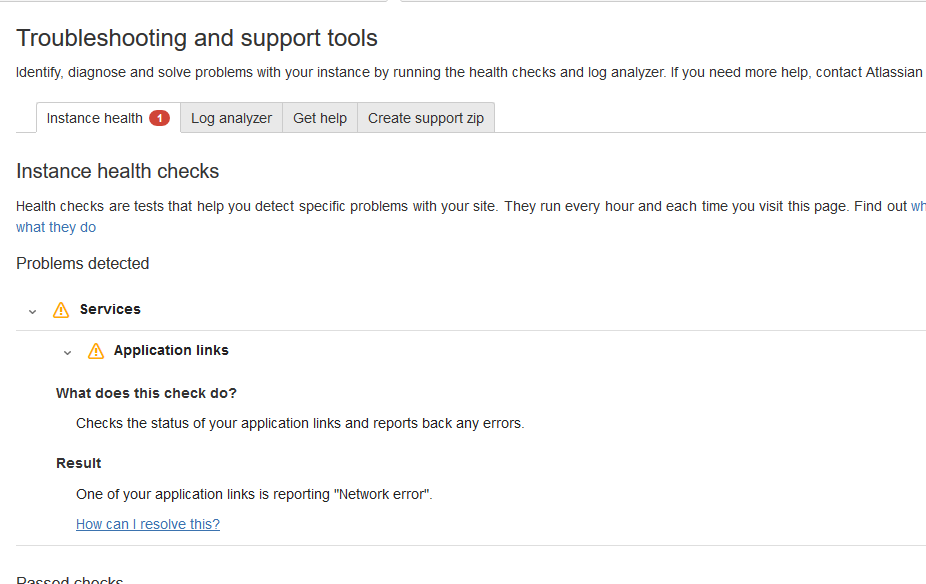Follow the 'what they do' link
Screen dimensions: 926x584
tap(56, 227)
